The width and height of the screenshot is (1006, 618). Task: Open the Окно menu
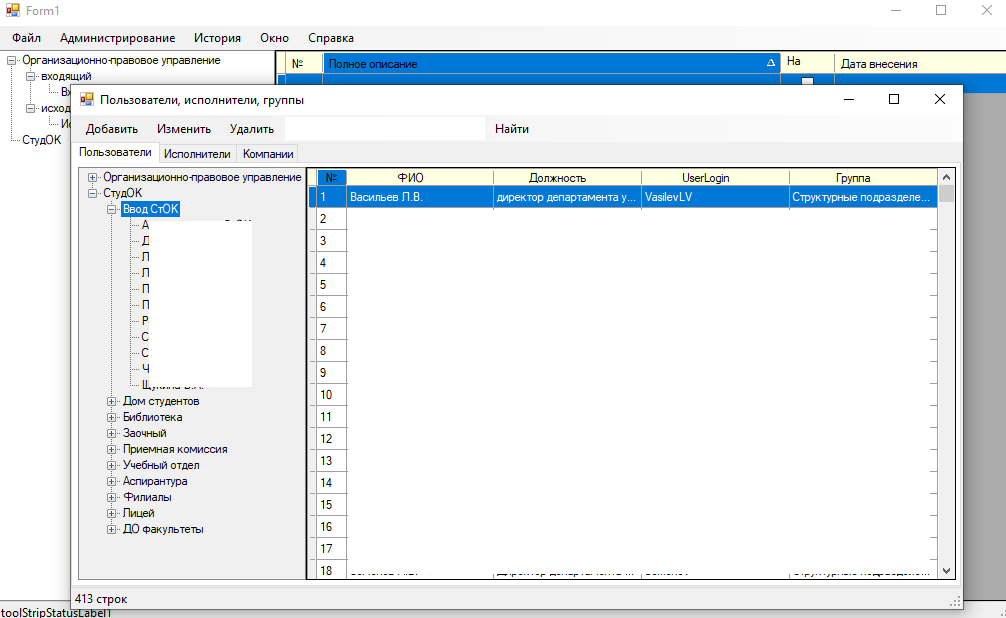275,38
